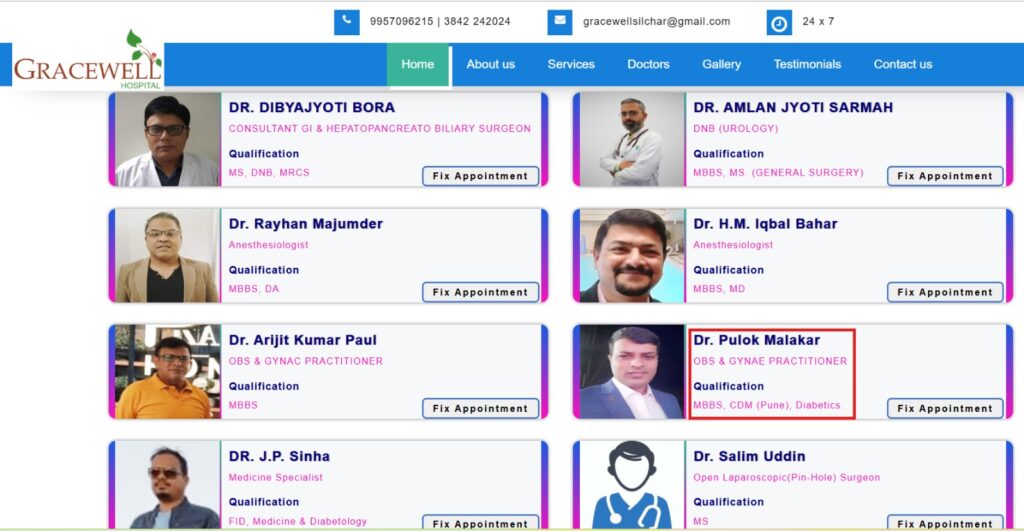
Task: Click the clock icon beside 24 x 7
Action: (779, 23)
